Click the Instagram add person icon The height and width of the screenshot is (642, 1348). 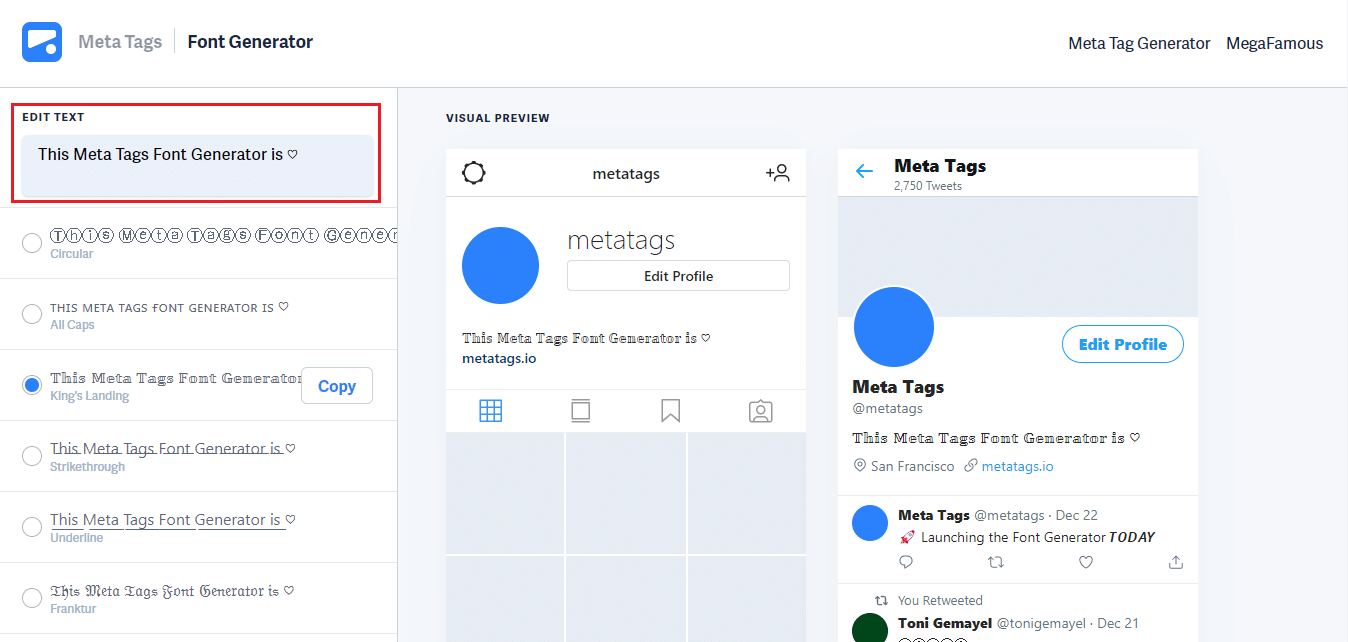(x=778, y=173)
